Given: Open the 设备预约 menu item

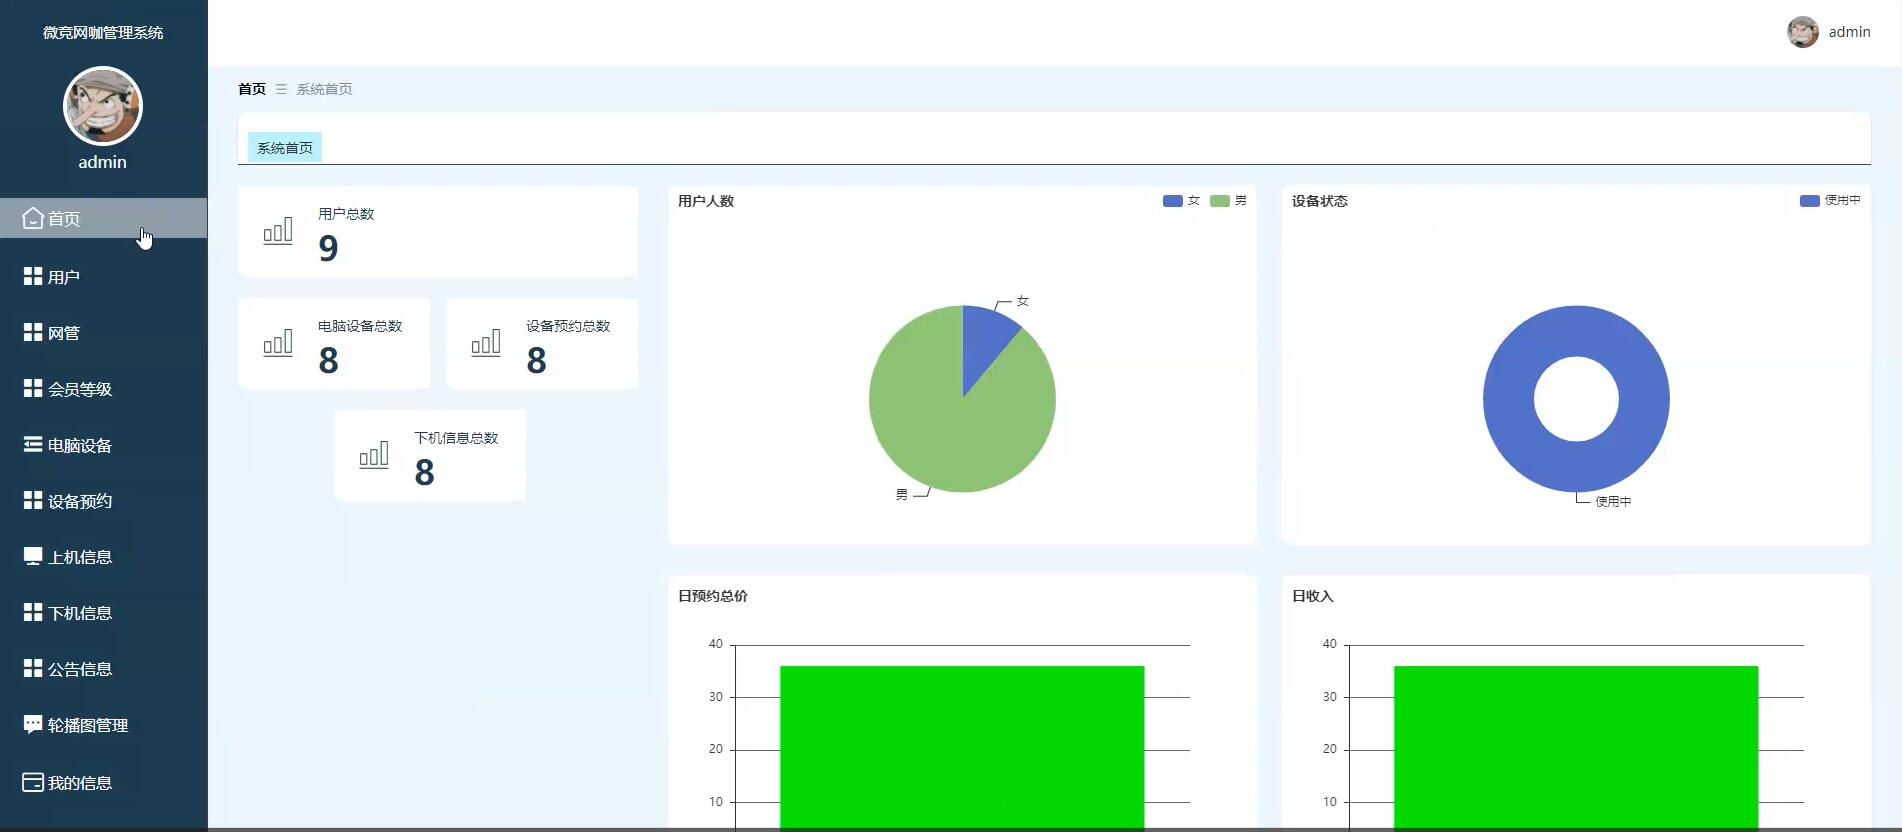Looking at the screenshot, I should (104, 500).
